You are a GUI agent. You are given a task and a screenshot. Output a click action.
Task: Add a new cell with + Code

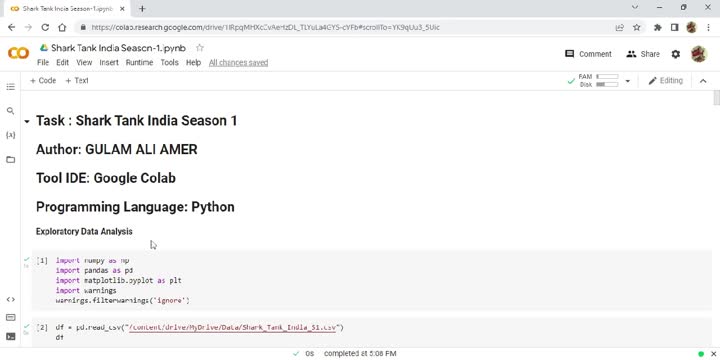pos(43,80)
